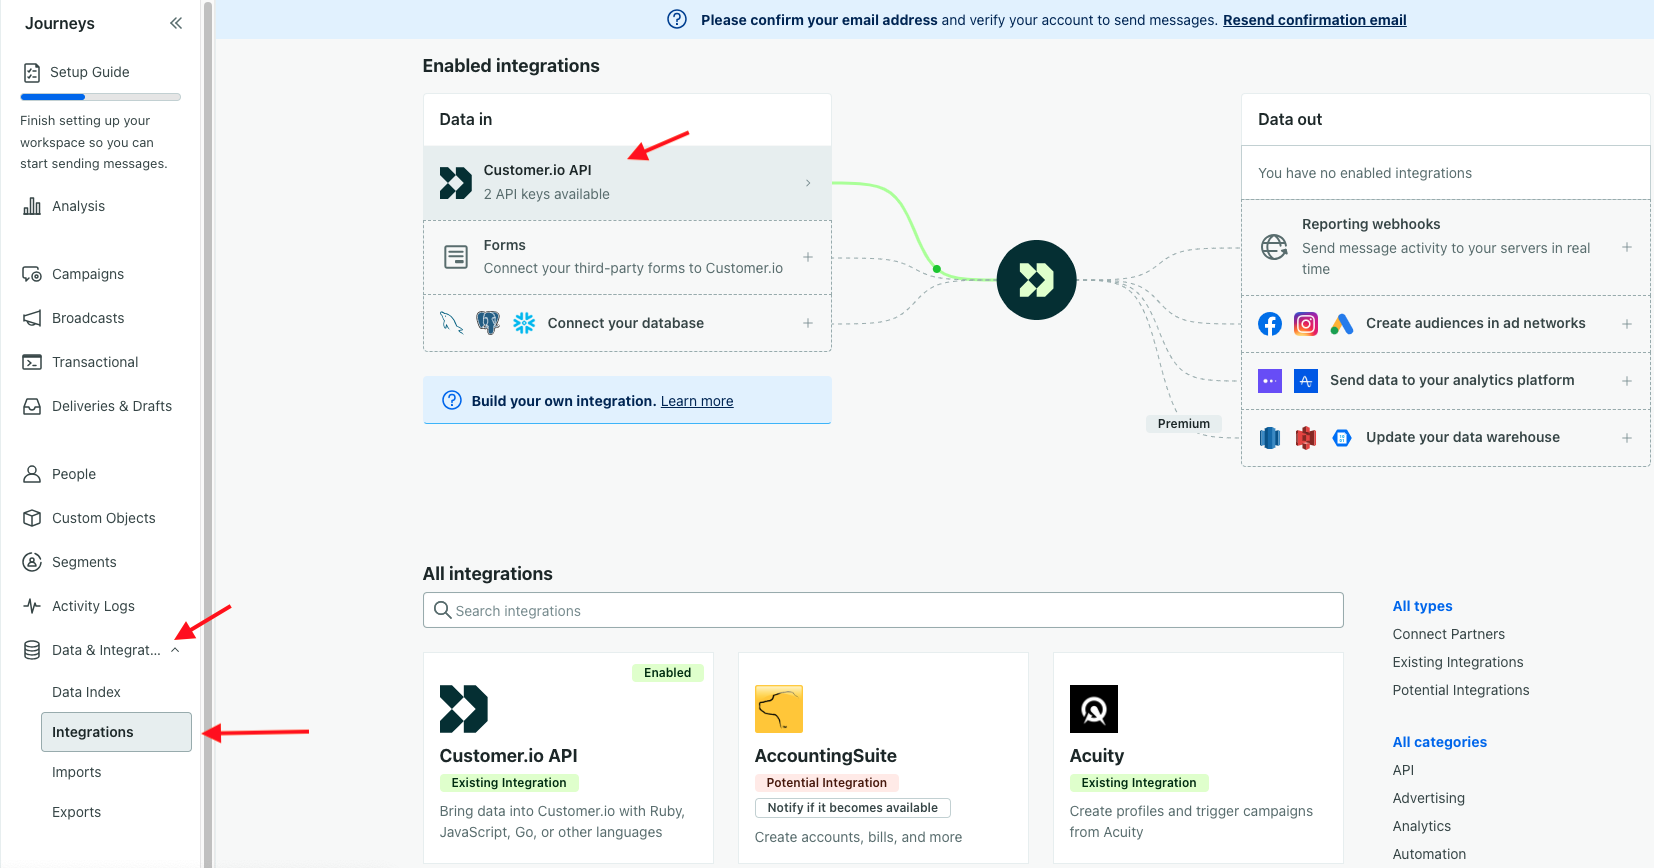Click plus beside Reporting webhooks
The image size is (1654, 868).
tap(1627, 247)
